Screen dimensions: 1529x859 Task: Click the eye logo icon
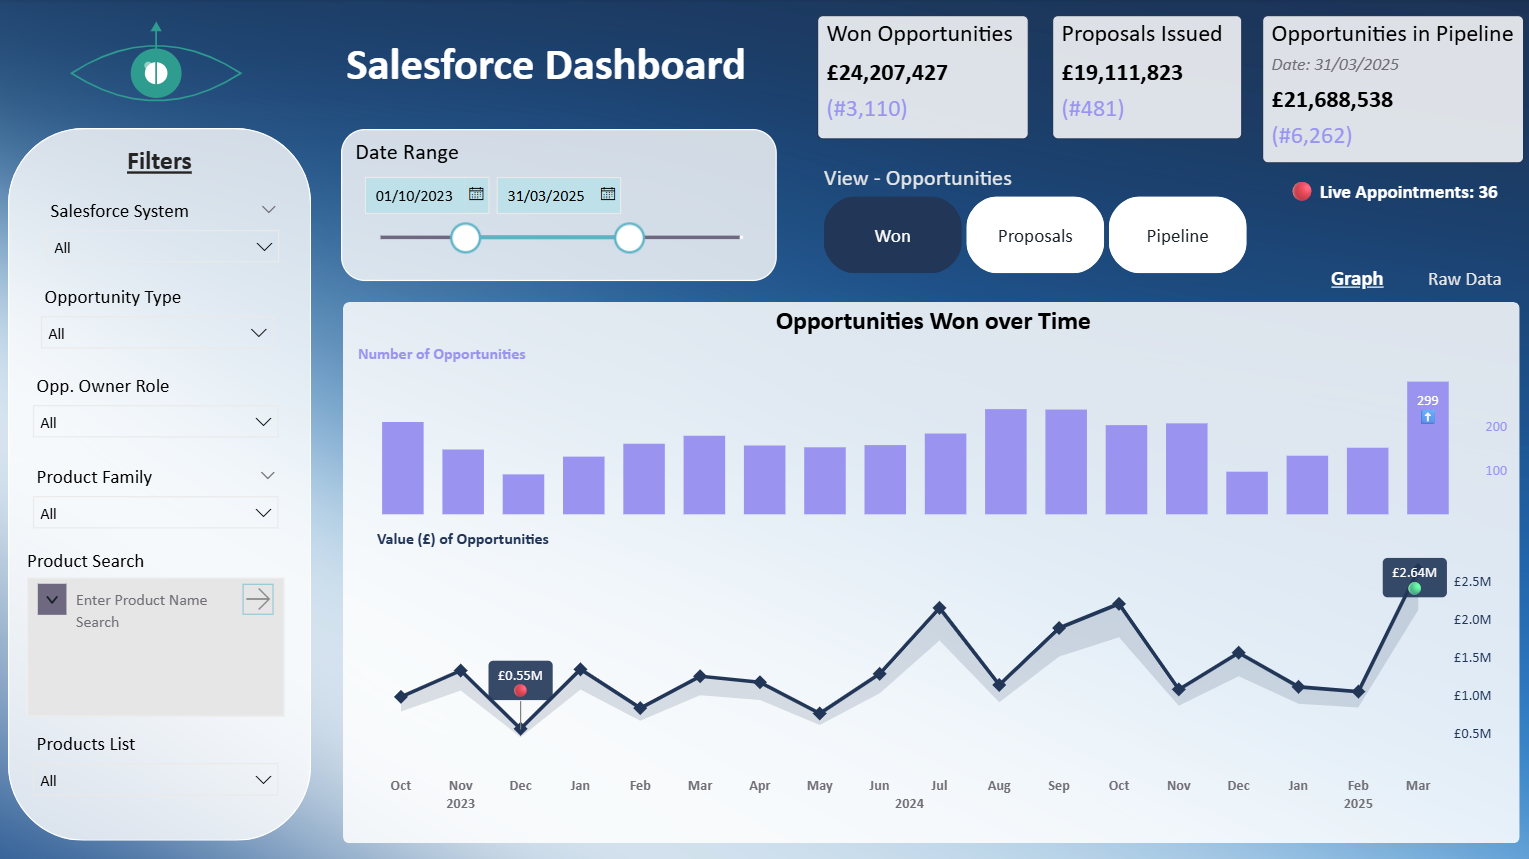[x=156, y=62]
